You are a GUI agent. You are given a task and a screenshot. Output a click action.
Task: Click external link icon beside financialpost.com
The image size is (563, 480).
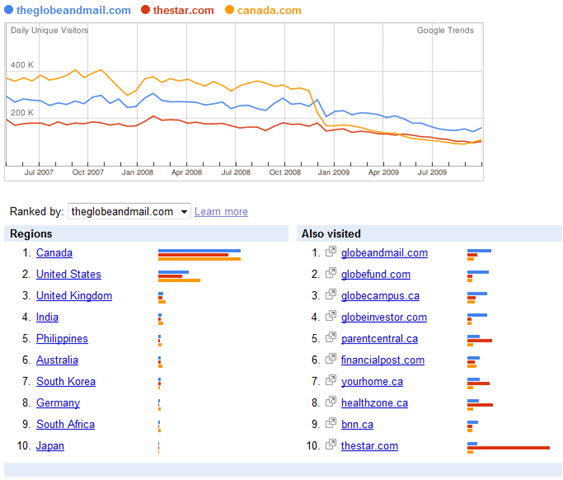[331, 359]
